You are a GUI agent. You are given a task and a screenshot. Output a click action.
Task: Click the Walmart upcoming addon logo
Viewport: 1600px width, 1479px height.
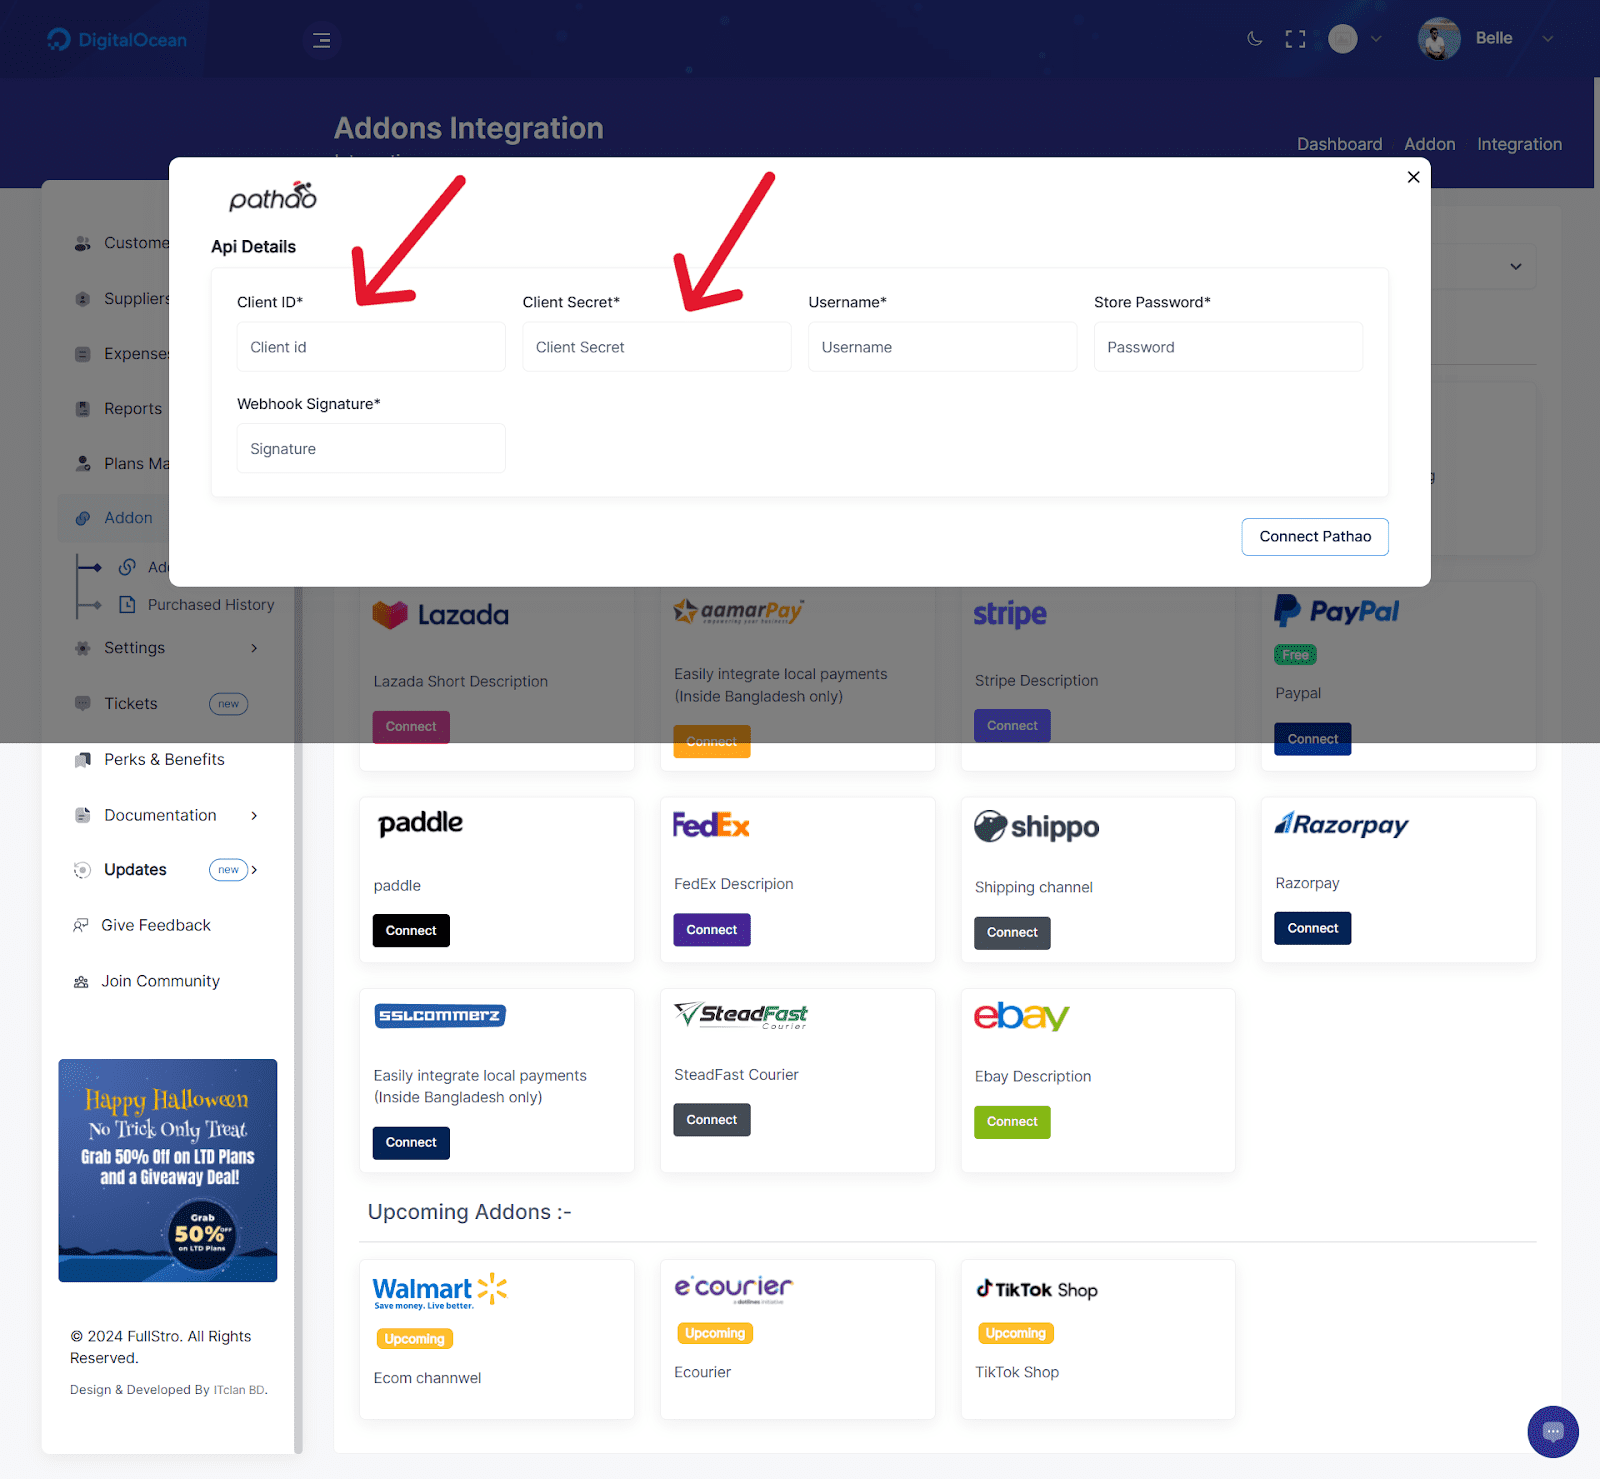(x=440, y=1291)
